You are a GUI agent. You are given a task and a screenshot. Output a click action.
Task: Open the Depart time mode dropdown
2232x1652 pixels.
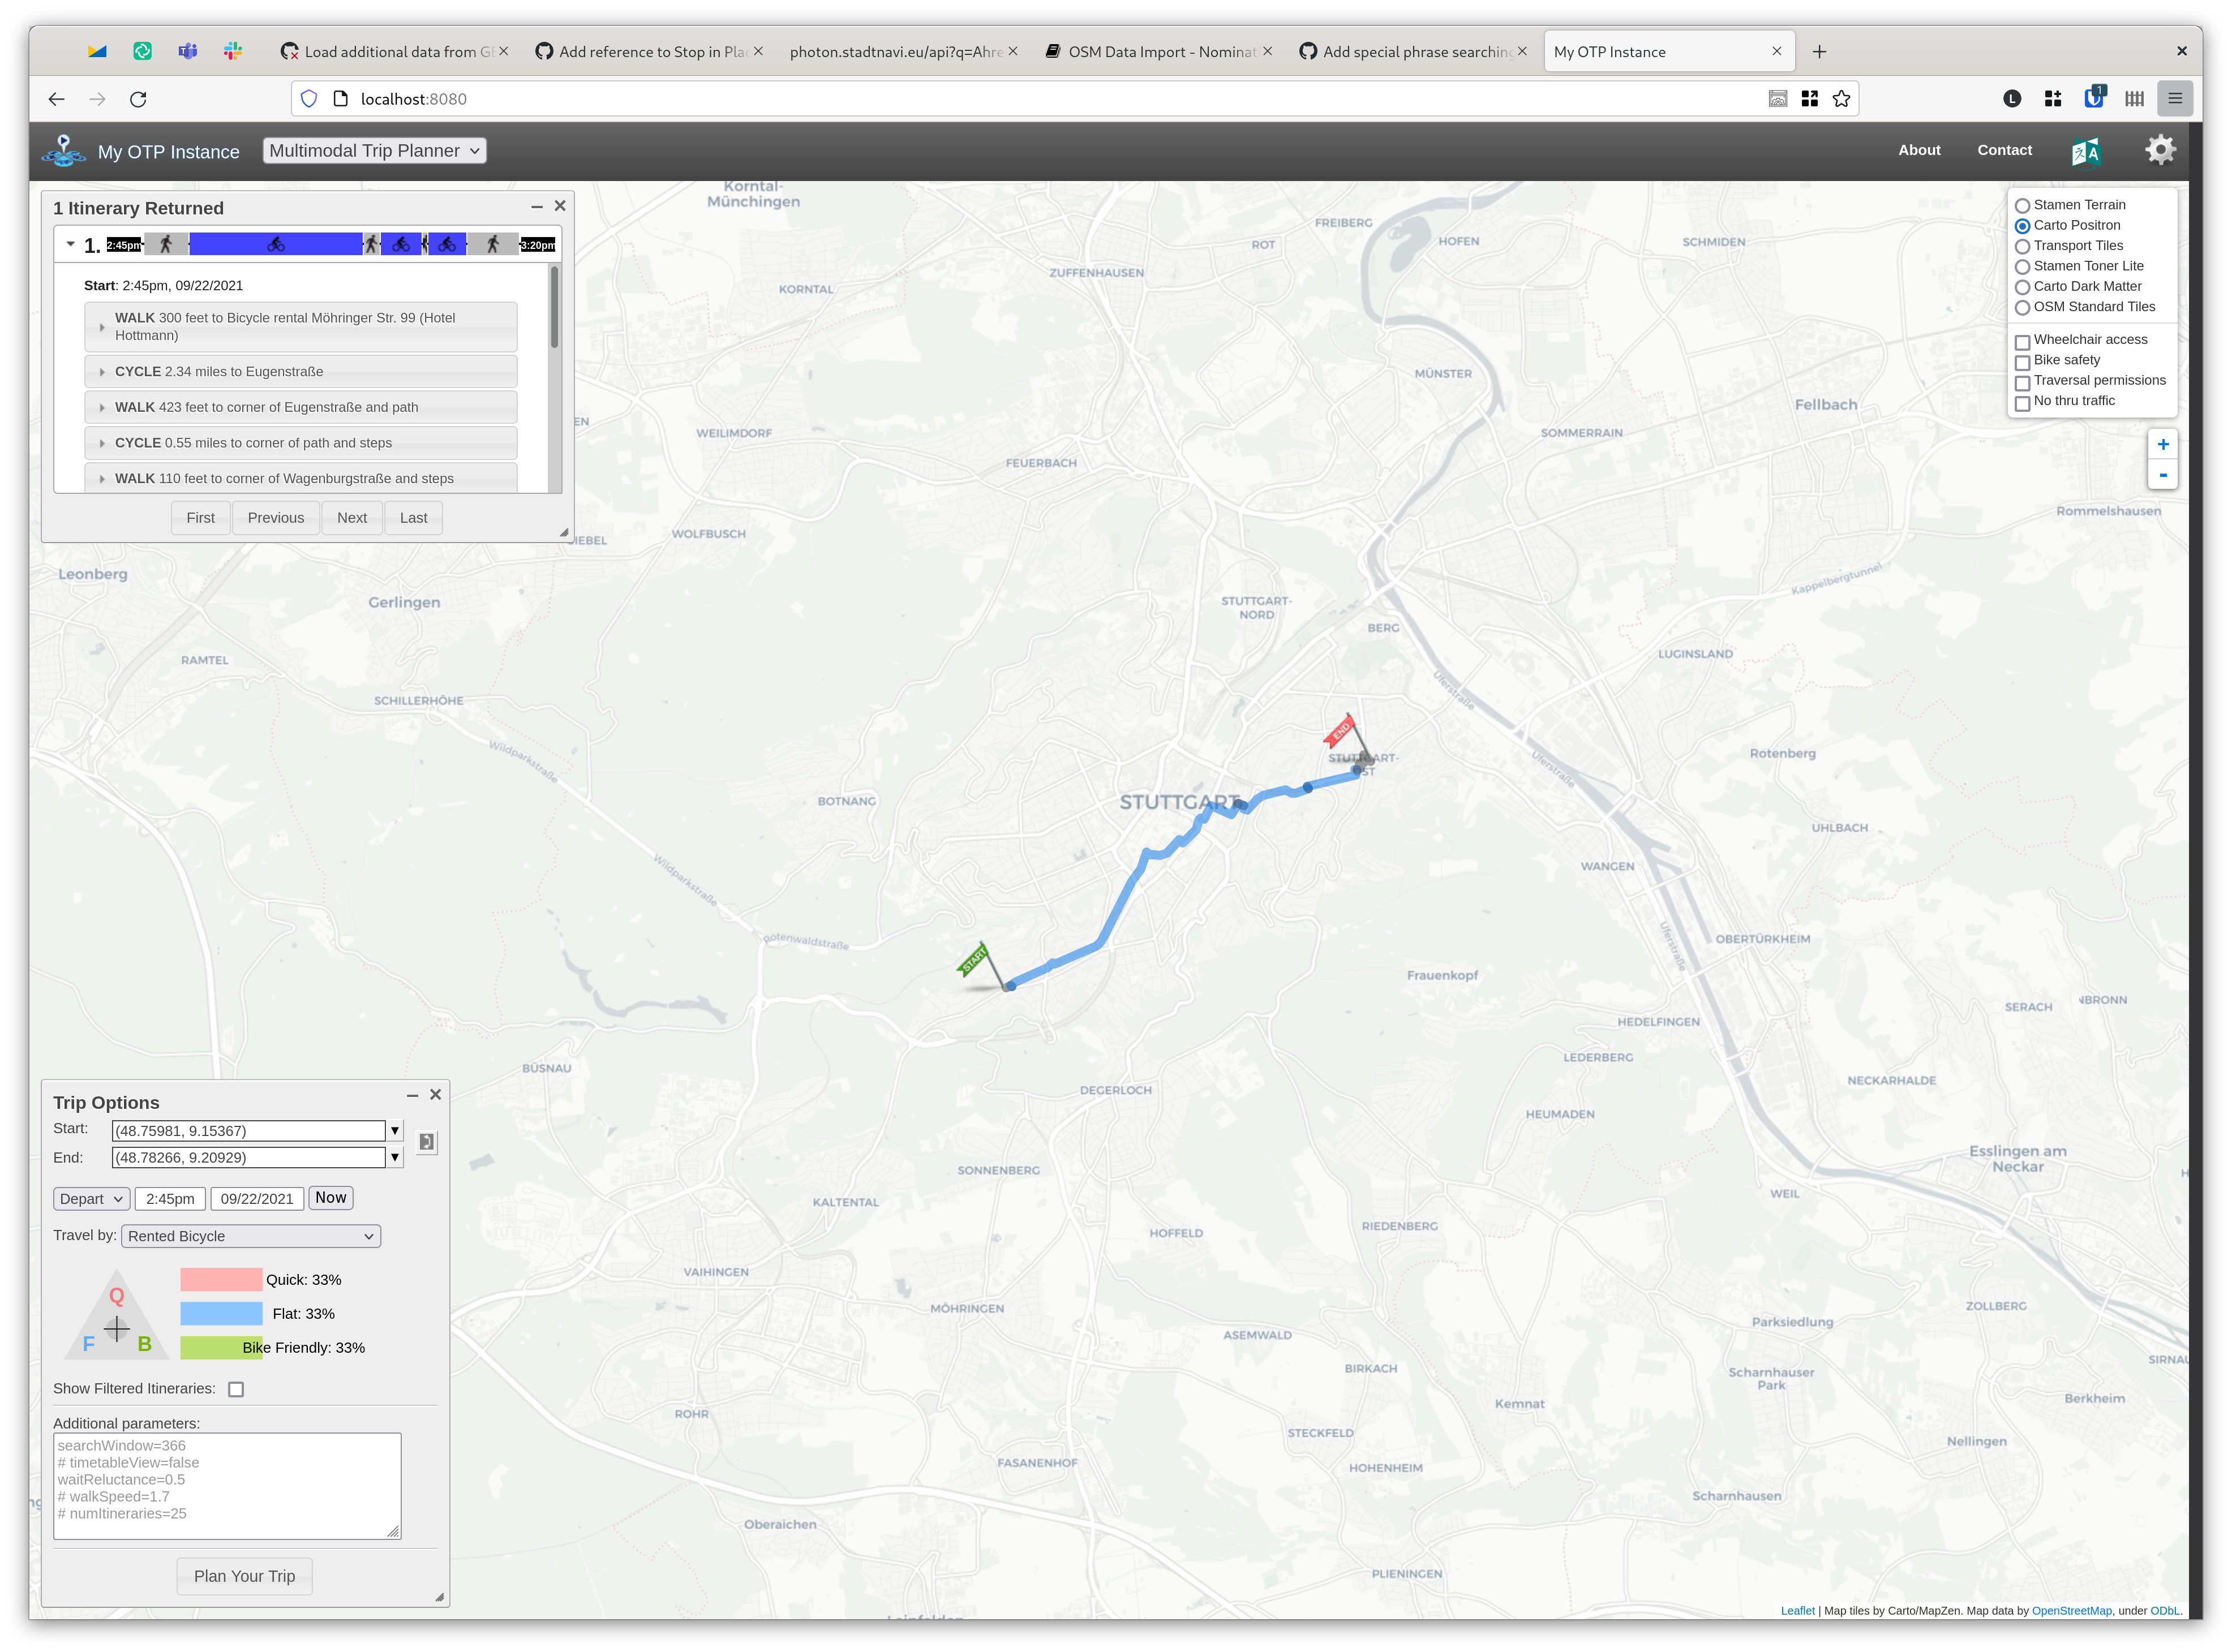tap(91, 1199)
